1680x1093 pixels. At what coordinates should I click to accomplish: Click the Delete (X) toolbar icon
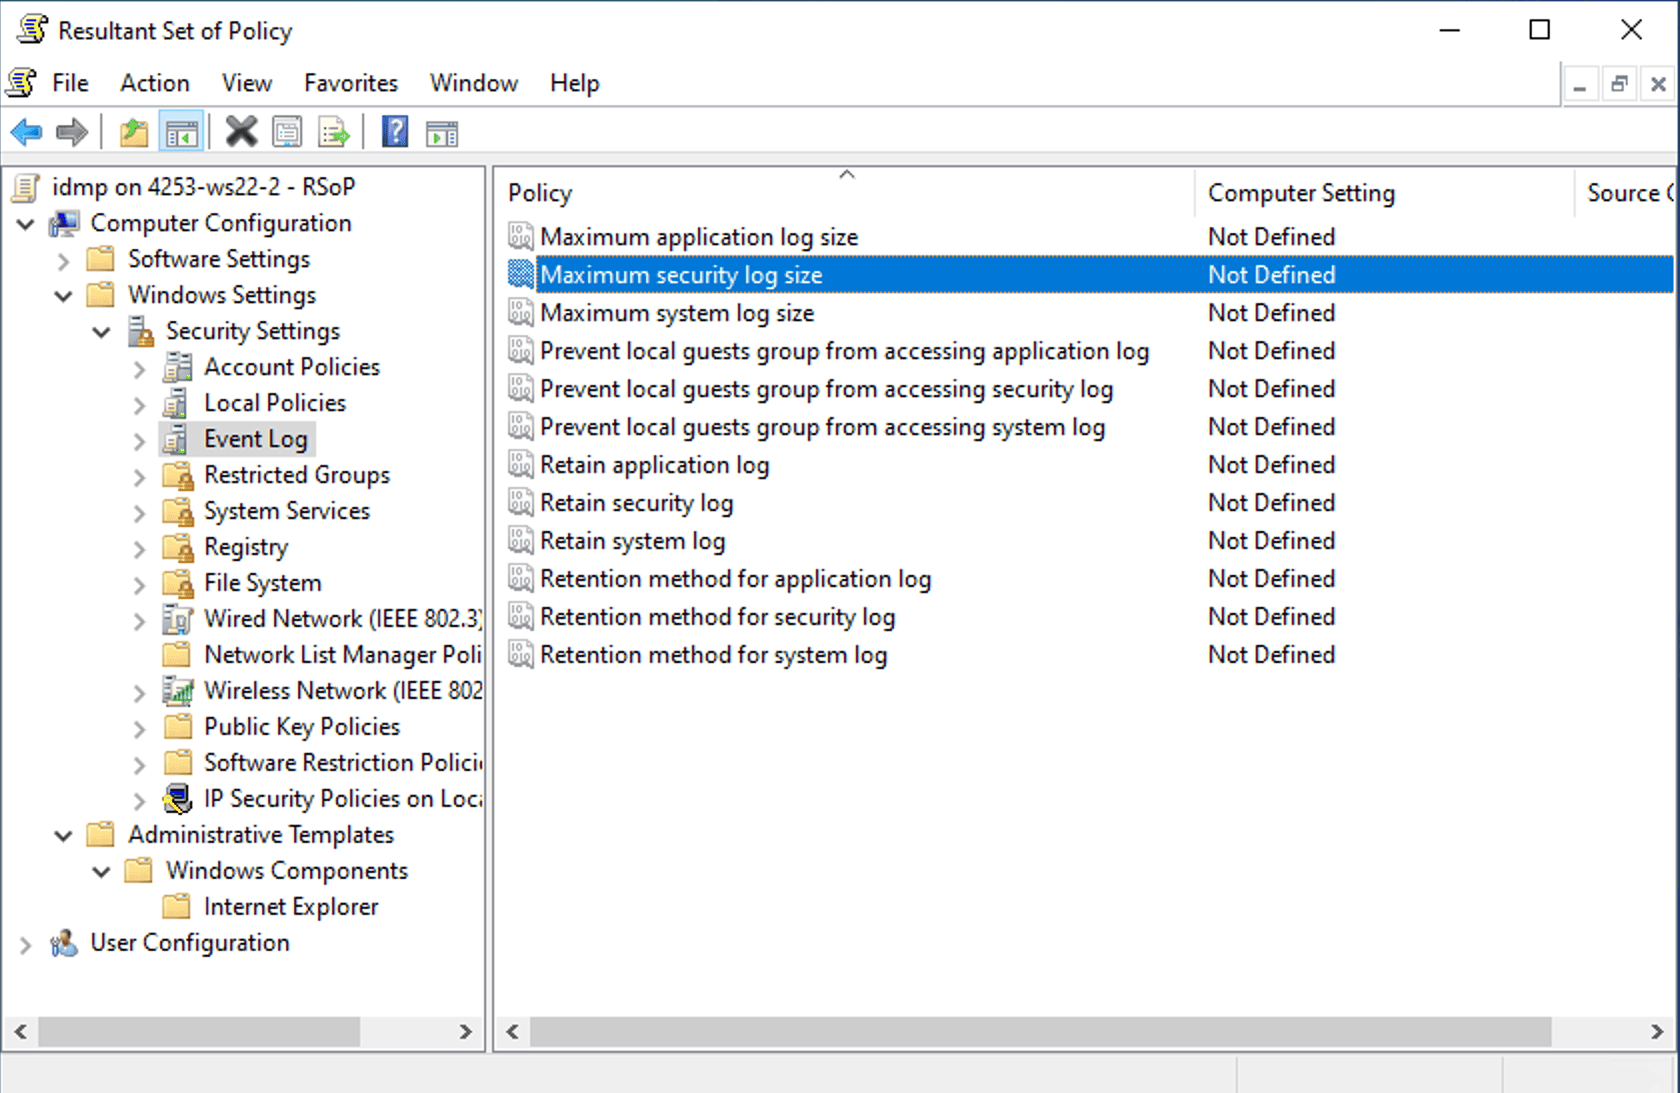coord(240,131)
